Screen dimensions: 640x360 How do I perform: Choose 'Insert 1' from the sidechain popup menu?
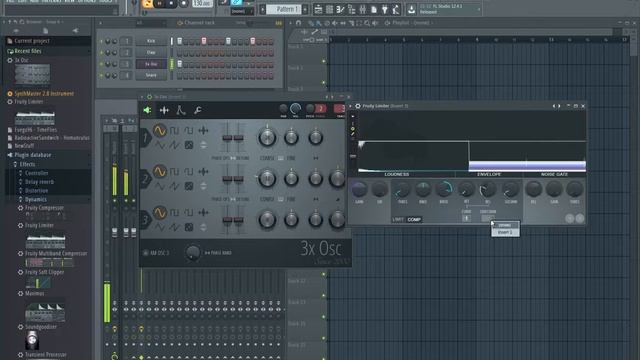[505, 232]
